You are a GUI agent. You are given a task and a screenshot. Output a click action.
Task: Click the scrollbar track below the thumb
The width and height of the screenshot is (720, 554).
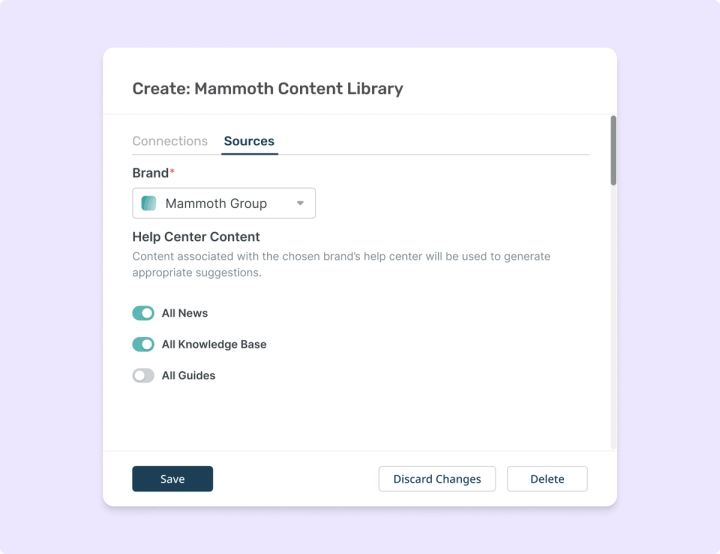[613, 317]
